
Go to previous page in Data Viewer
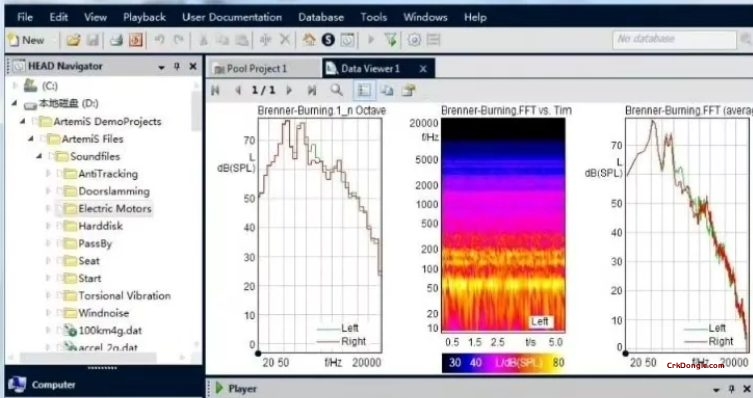click(x=238, y=90)
